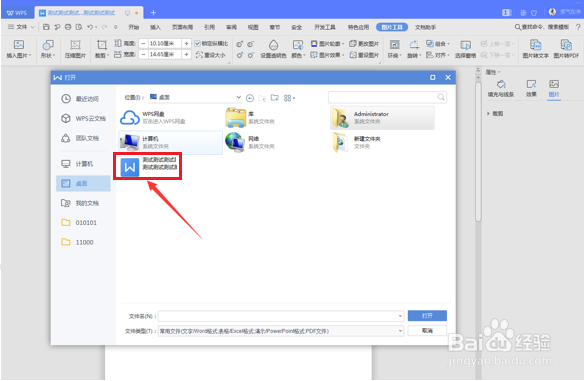Click the 效果 icon in properties panel

(x=531, y=84)
